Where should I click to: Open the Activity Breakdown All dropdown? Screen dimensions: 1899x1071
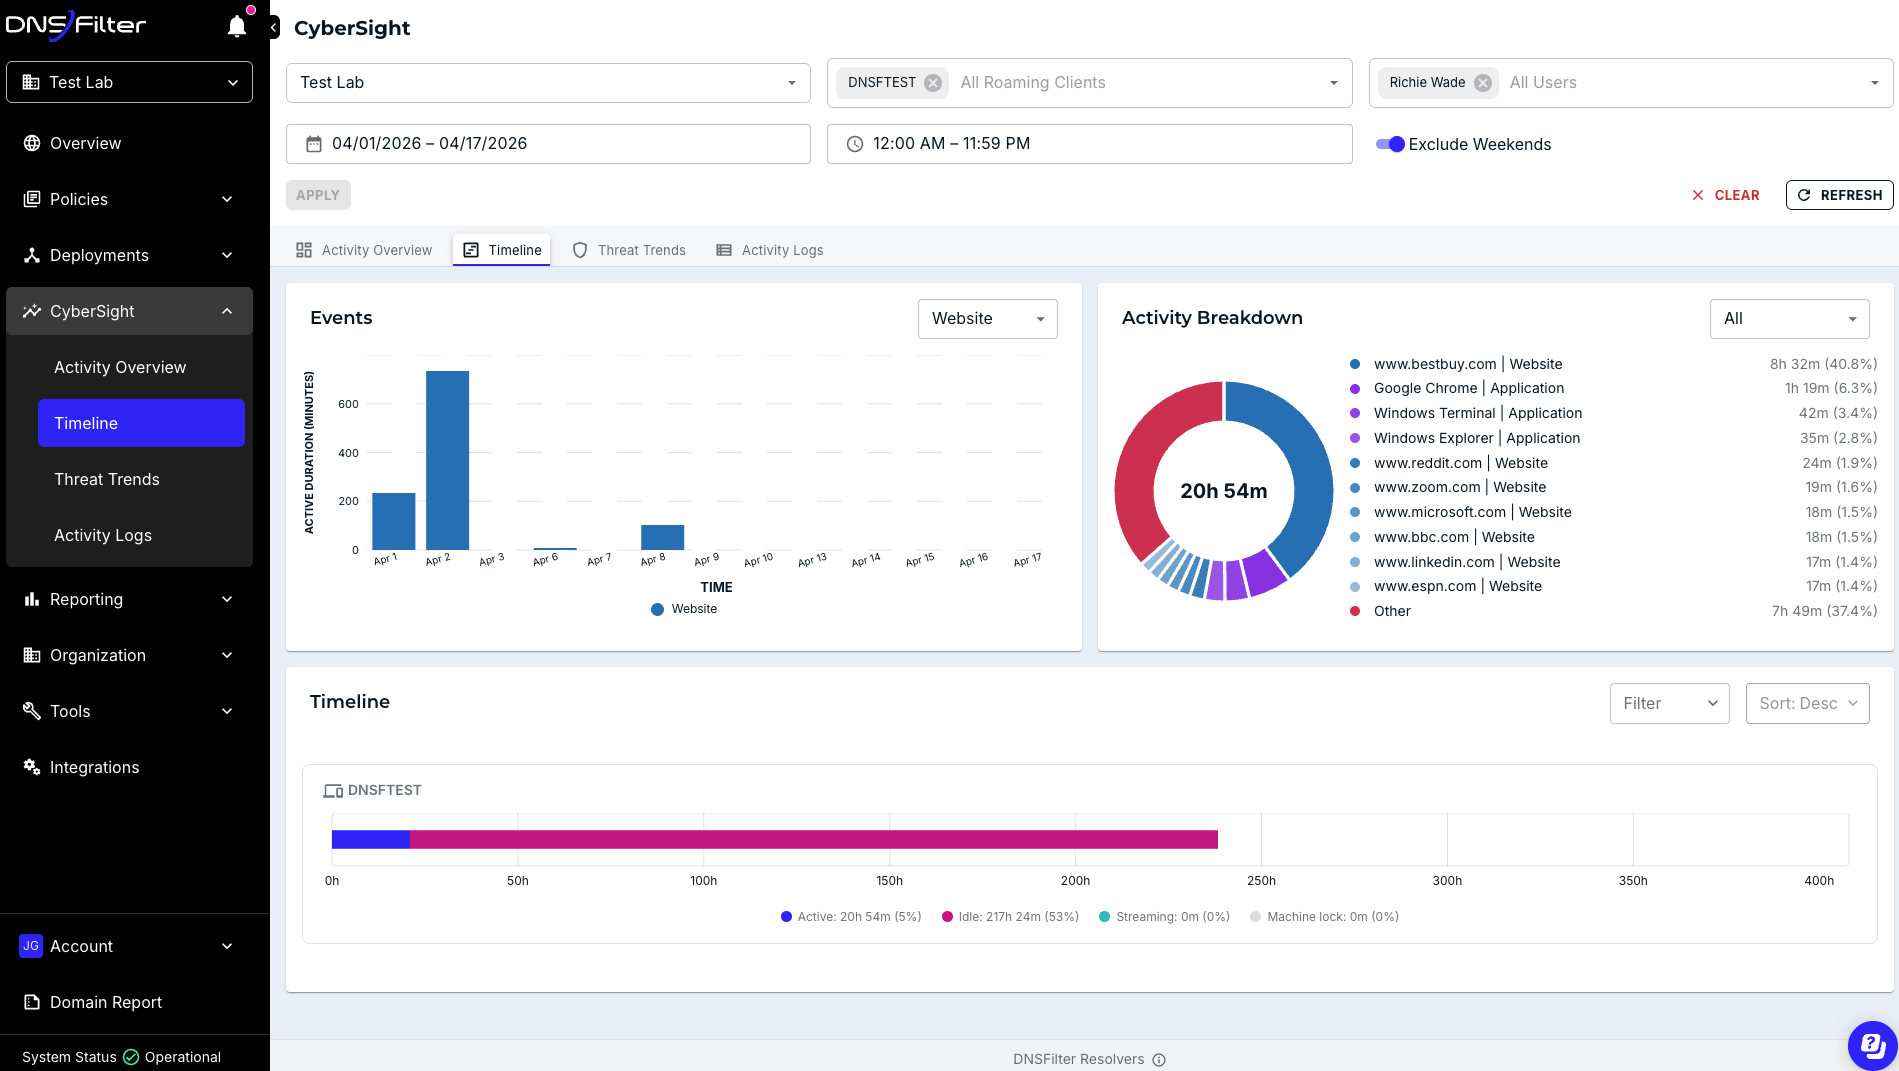pos(1790,319)
